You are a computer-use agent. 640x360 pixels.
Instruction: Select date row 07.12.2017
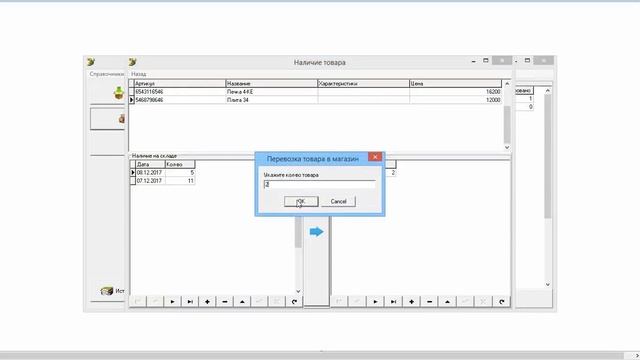(x=150, y=180)
